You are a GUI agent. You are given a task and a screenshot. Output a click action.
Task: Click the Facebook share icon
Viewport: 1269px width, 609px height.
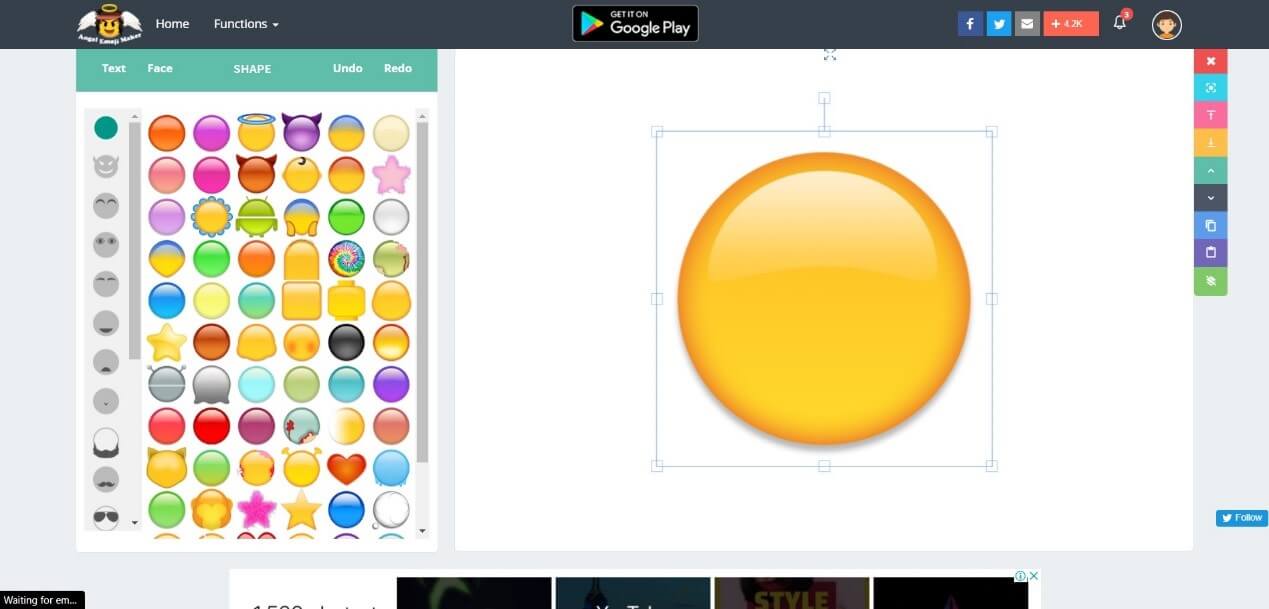[970, 23]
